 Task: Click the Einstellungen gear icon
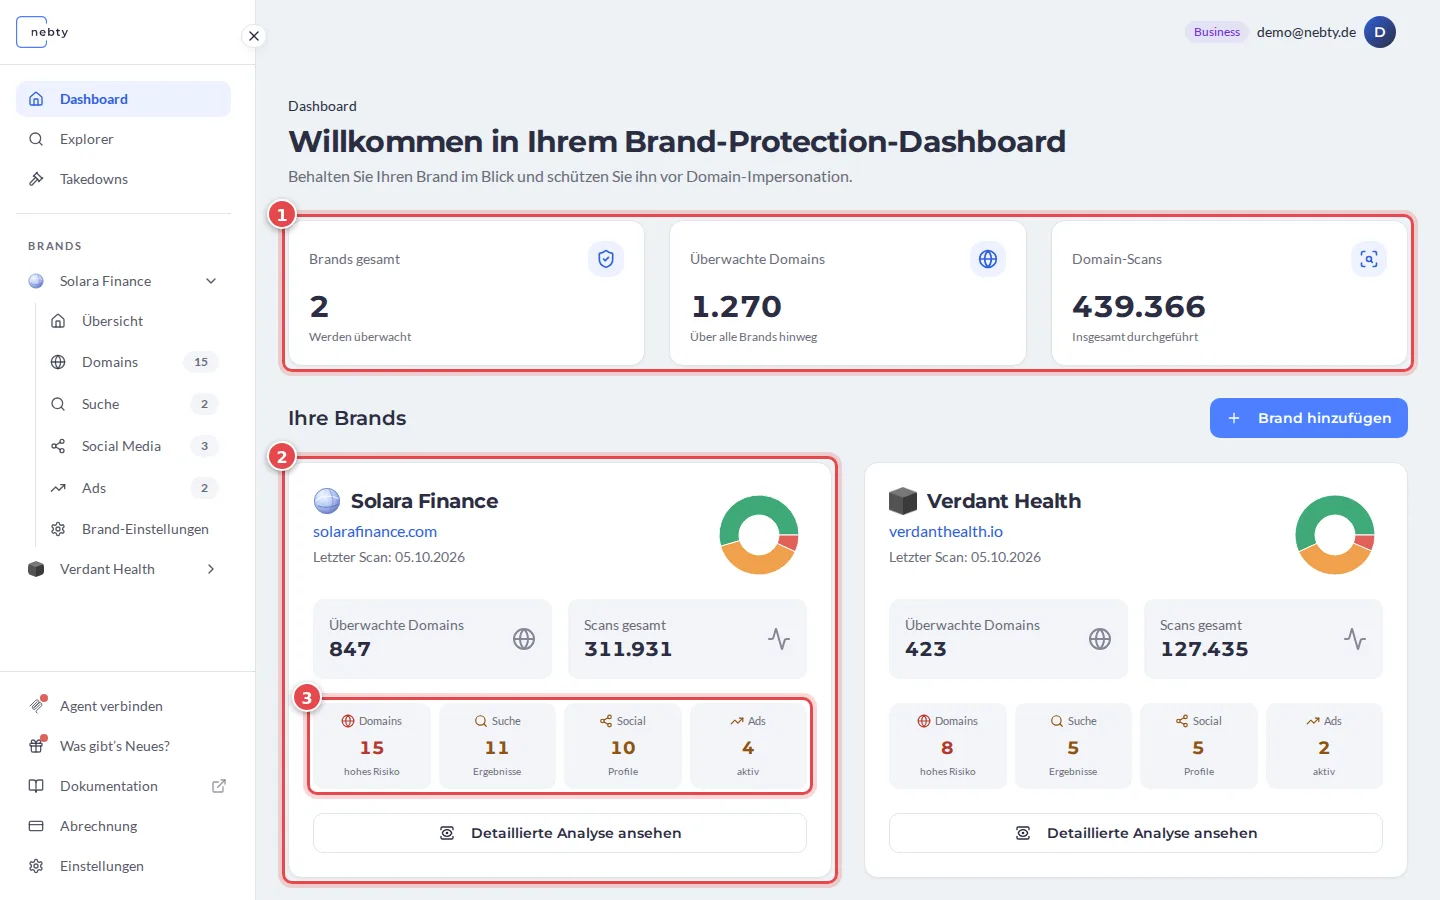36,866
